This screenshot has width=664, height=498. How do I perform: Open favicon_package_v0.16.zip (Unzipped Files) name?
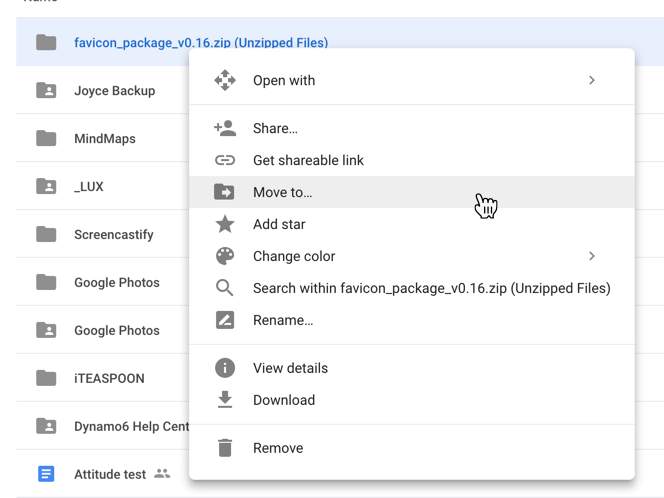click(201, 42)
